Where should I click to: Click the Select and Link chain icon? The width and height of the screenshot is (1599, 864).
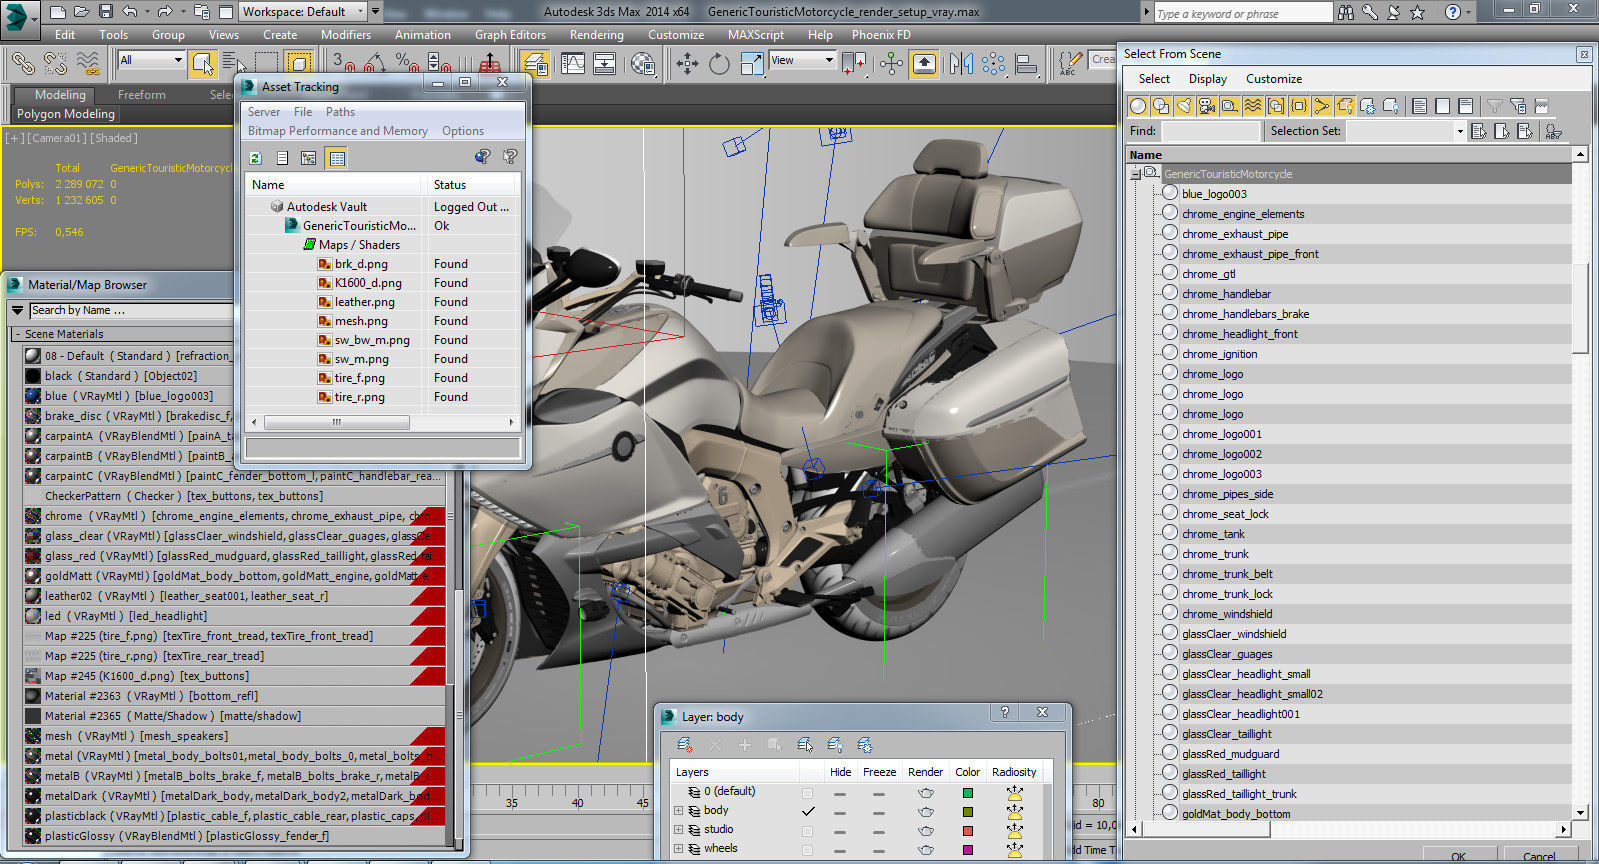22,64
